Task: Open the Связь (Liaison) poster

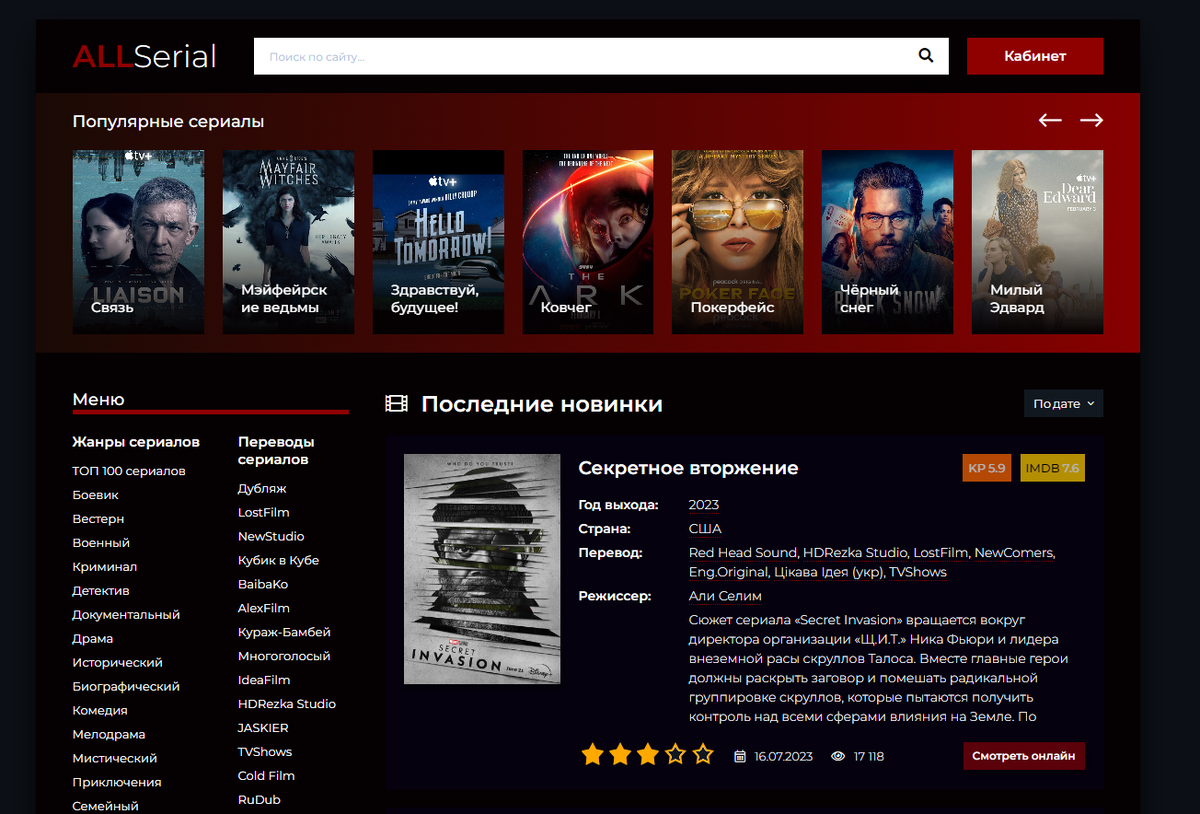Action: pyautogui.click(x=138, y=242)
